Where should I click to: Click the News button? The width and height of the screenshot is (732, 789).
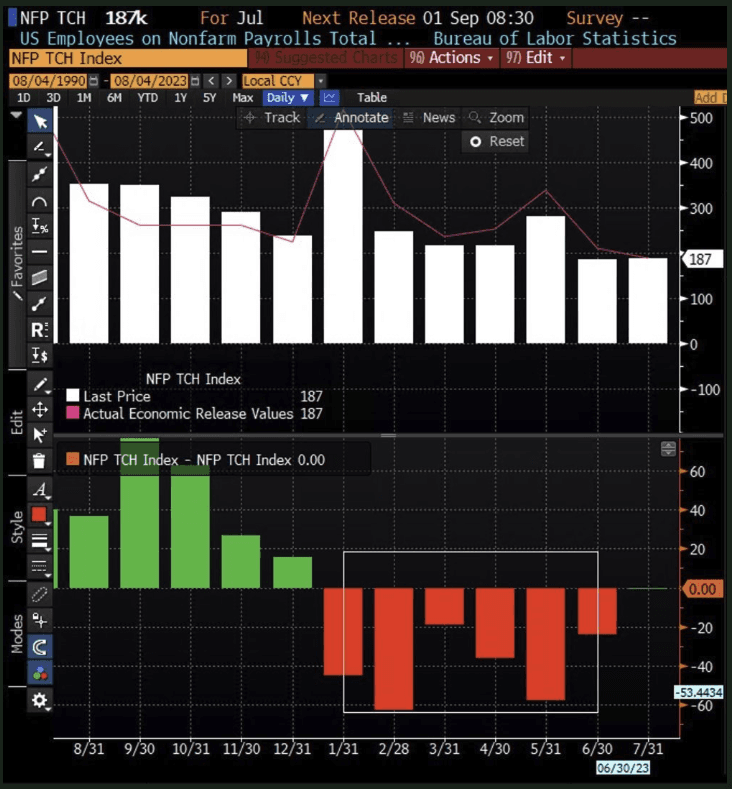pyautogui.click(x=429, y=118)
